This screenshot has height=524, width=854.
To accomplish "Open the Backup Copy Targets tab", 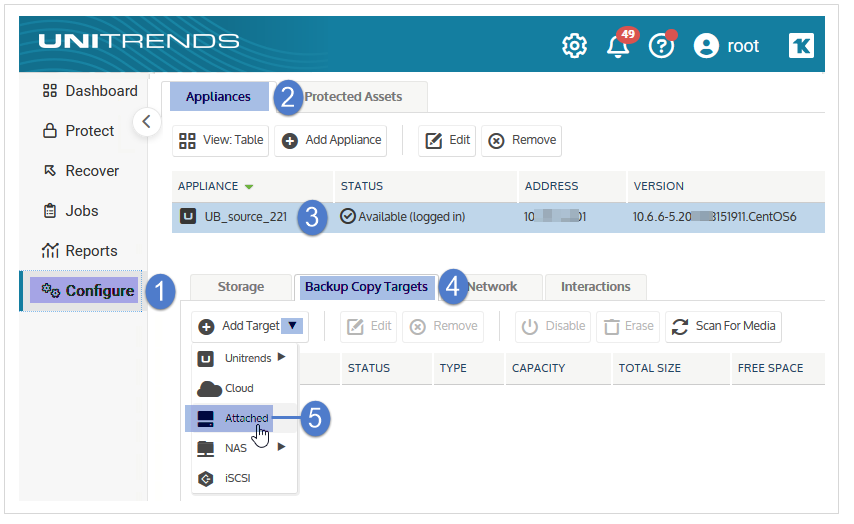I will tap(367, 287).
